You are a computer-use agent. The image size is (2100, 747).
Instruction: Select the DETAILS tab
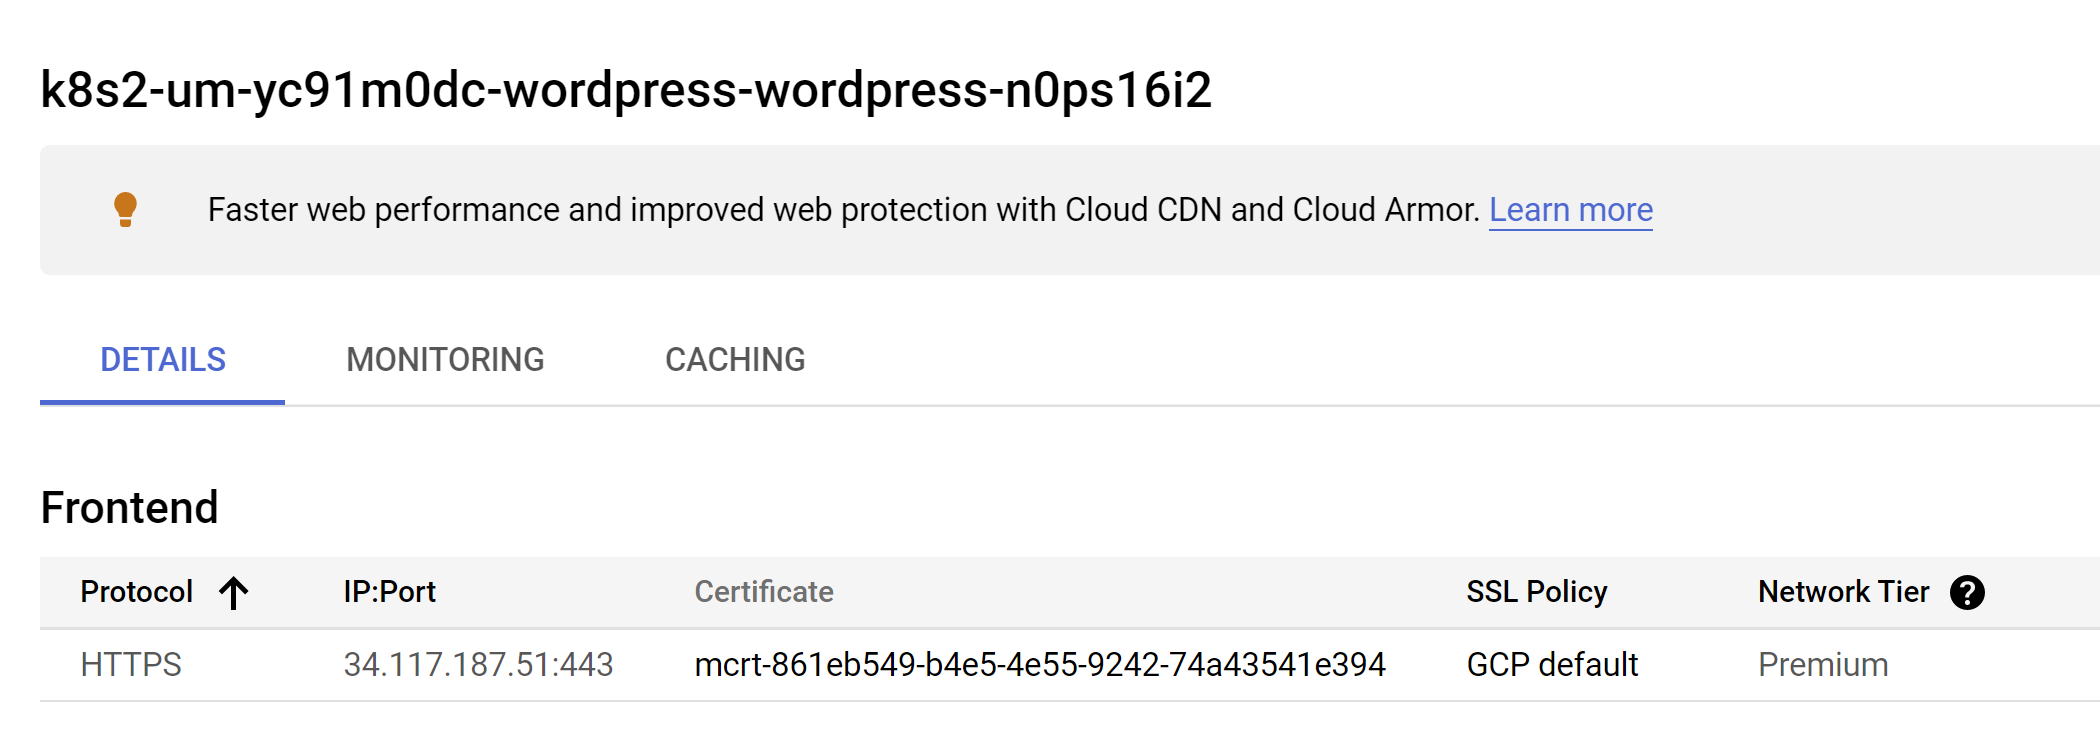coord(162,359)
